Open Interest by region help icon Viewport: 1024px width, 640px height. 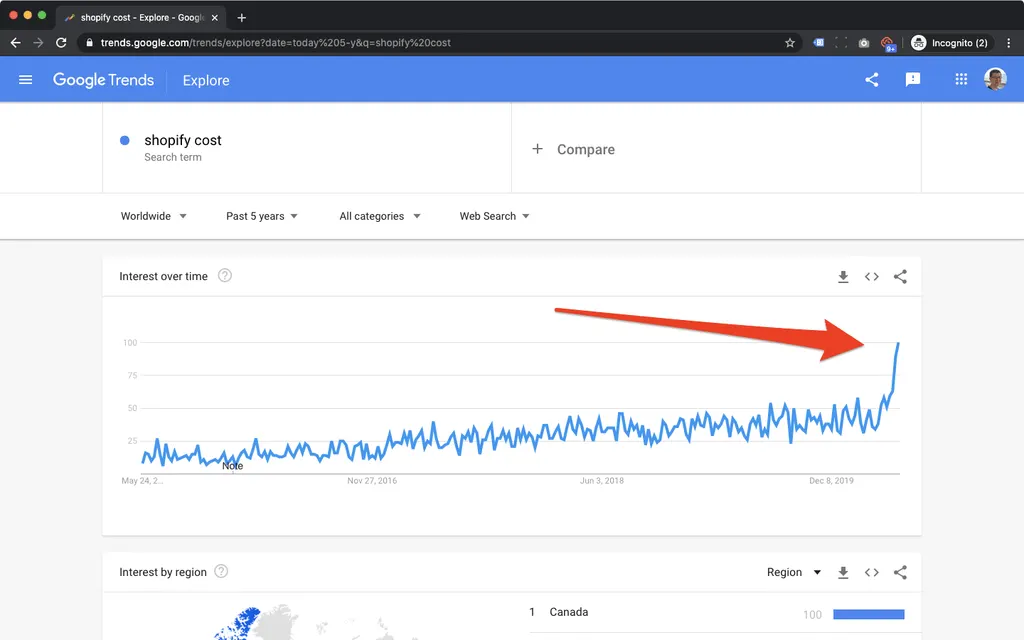coord(221,571)
